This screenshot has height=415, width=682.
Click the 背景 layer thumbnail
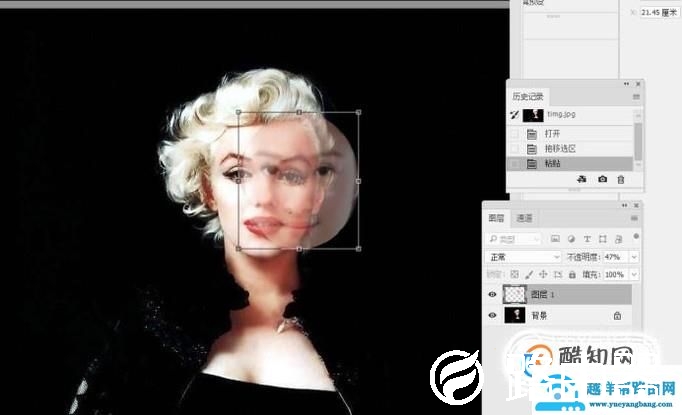click(x=515, y=315)
